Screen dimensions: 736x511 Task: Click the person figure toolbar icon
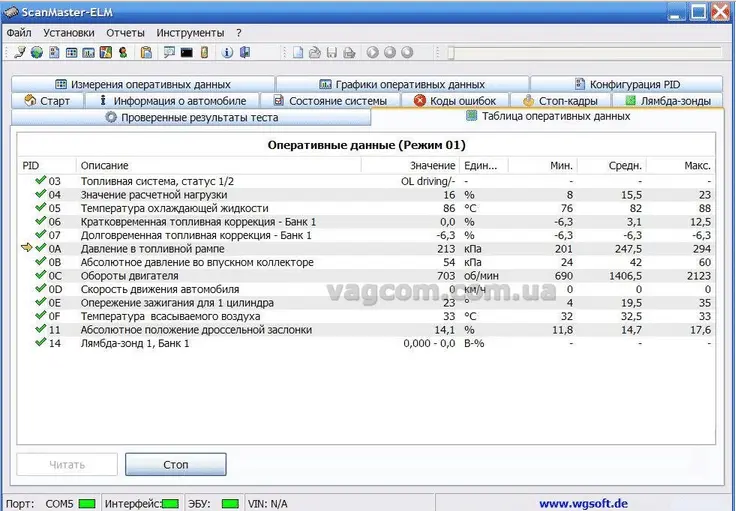pos(123,52)
